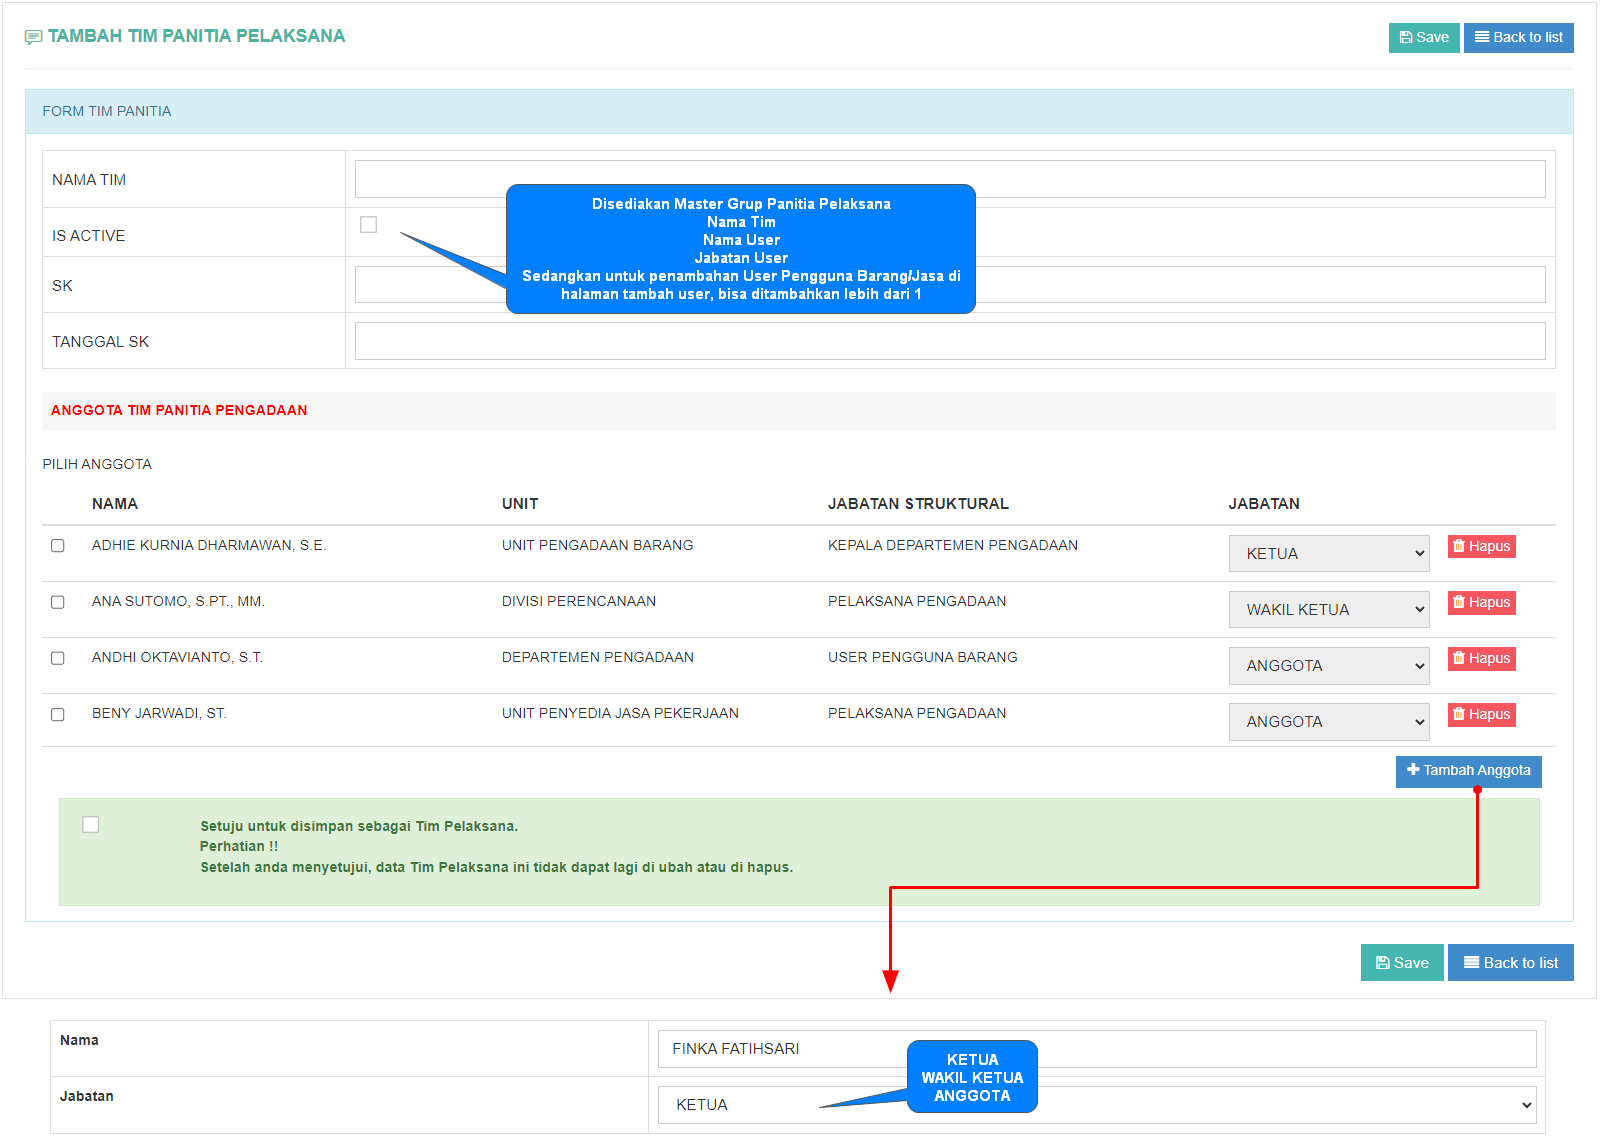Select the ADHIE KURNIA DHARMAWAN row checkbox

click(58, 546)
